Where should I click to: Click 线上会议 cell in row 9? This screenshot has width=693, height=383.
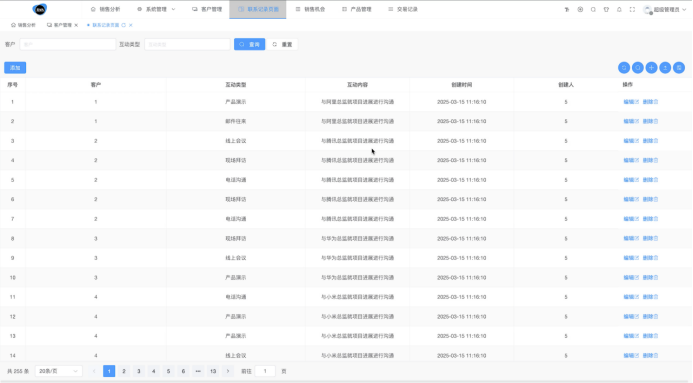pyautogui.click(x=236, y=258)
